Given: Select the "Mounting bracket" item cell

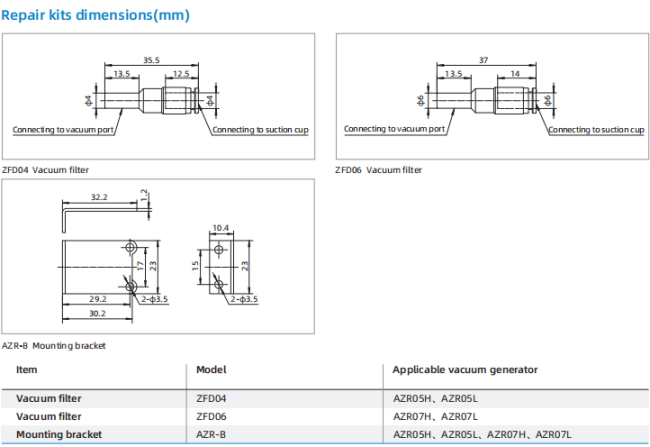Looking at the screenshot, I should (x=57, y=433).
